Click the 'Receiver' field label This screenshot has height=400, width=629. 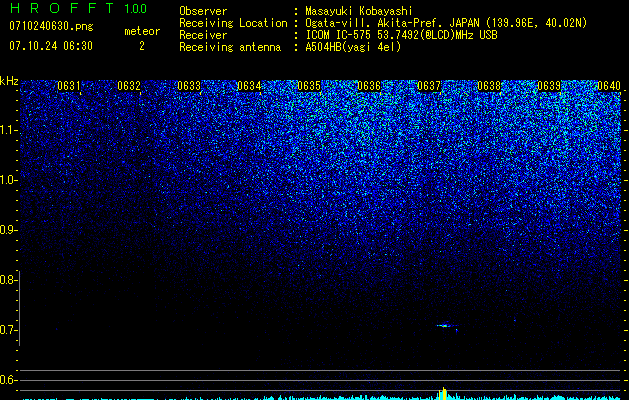click(x=203, y=35)
